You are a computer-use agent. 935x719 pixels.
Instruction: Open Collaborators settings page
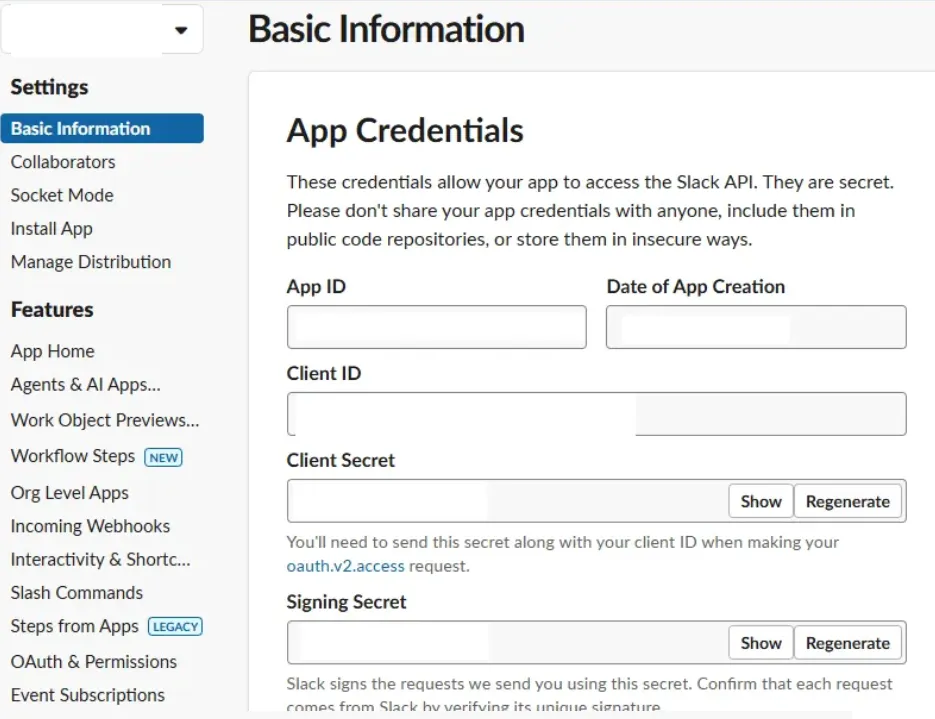click(63, 162)
